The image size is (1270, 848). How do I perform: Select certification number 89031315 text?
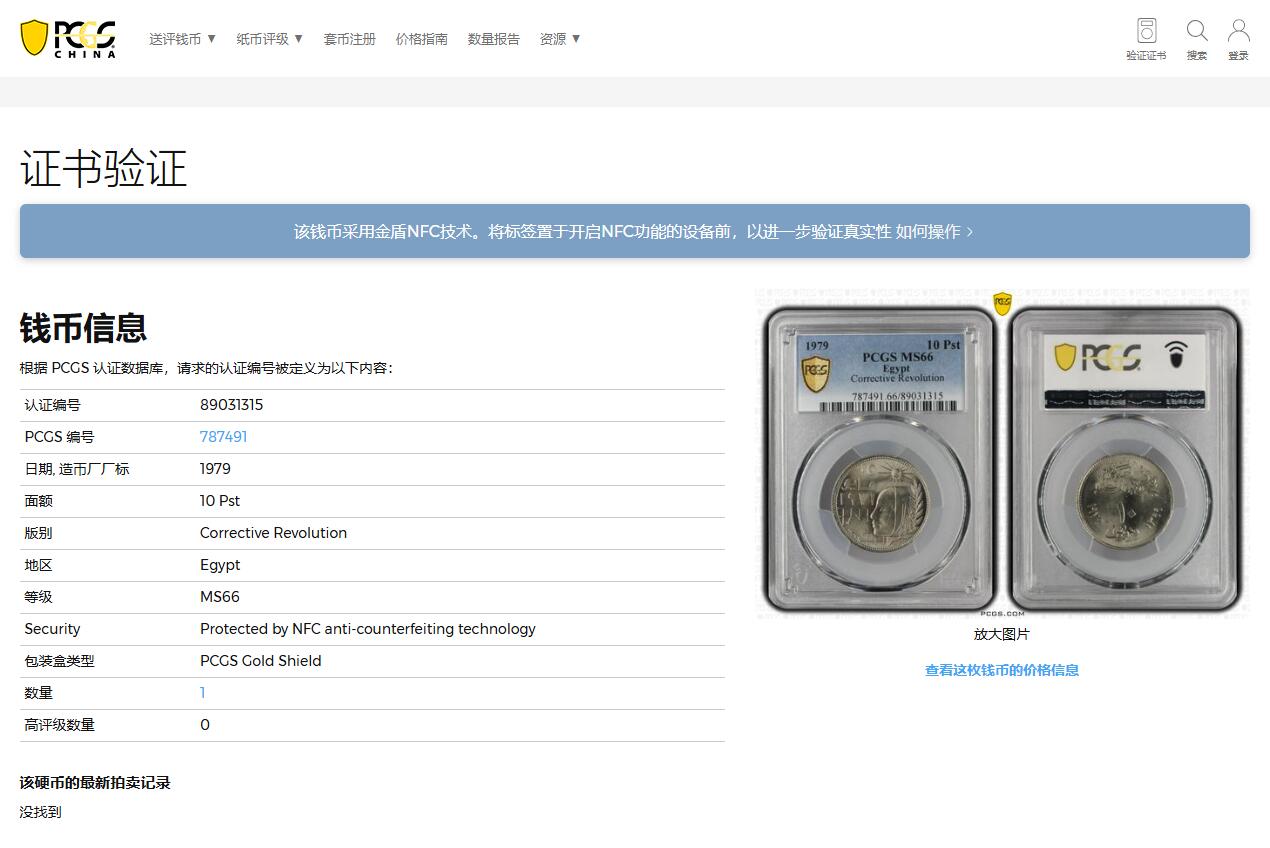point(231,405)
